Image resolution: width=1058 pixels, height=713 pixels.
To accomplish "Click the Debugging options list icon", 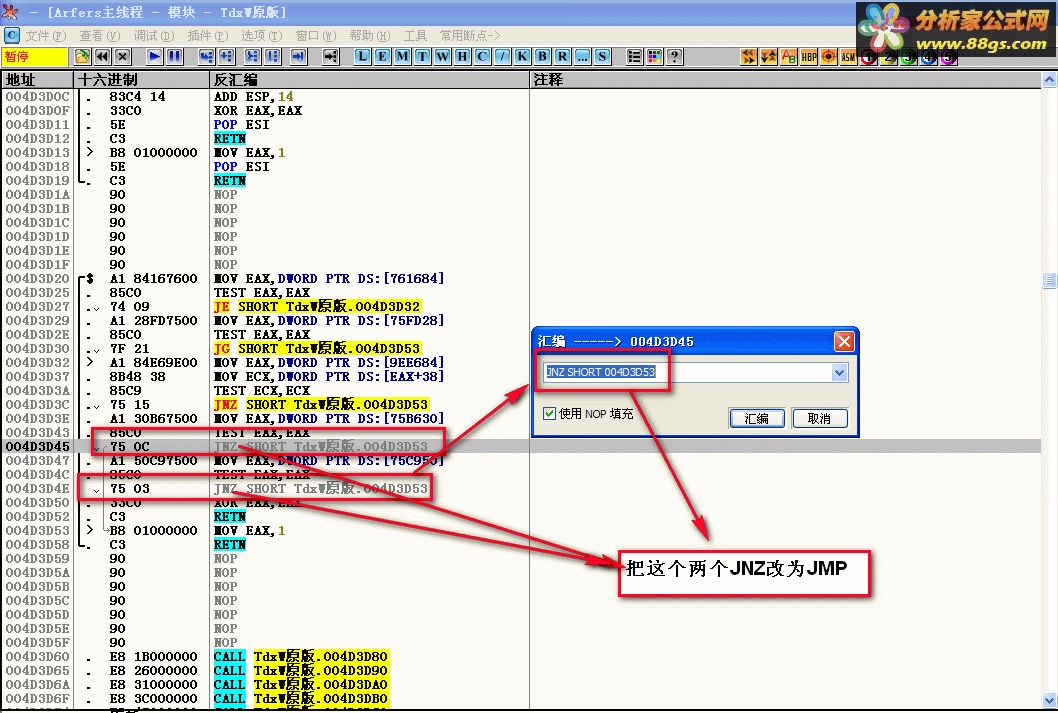I will pos(634,57).
